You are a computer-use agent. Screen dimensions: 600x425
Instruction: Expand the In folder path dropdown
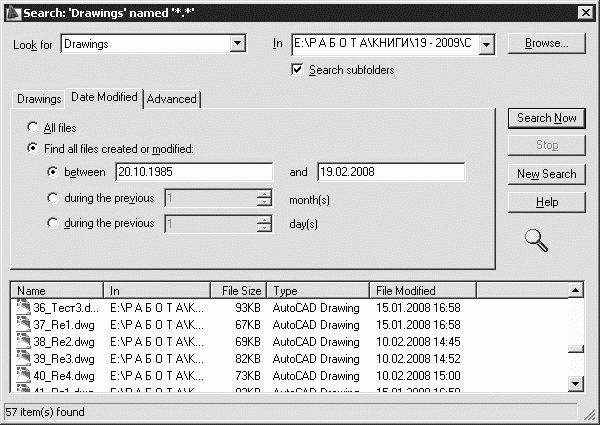pyautogui.click(x=486, y=44)
